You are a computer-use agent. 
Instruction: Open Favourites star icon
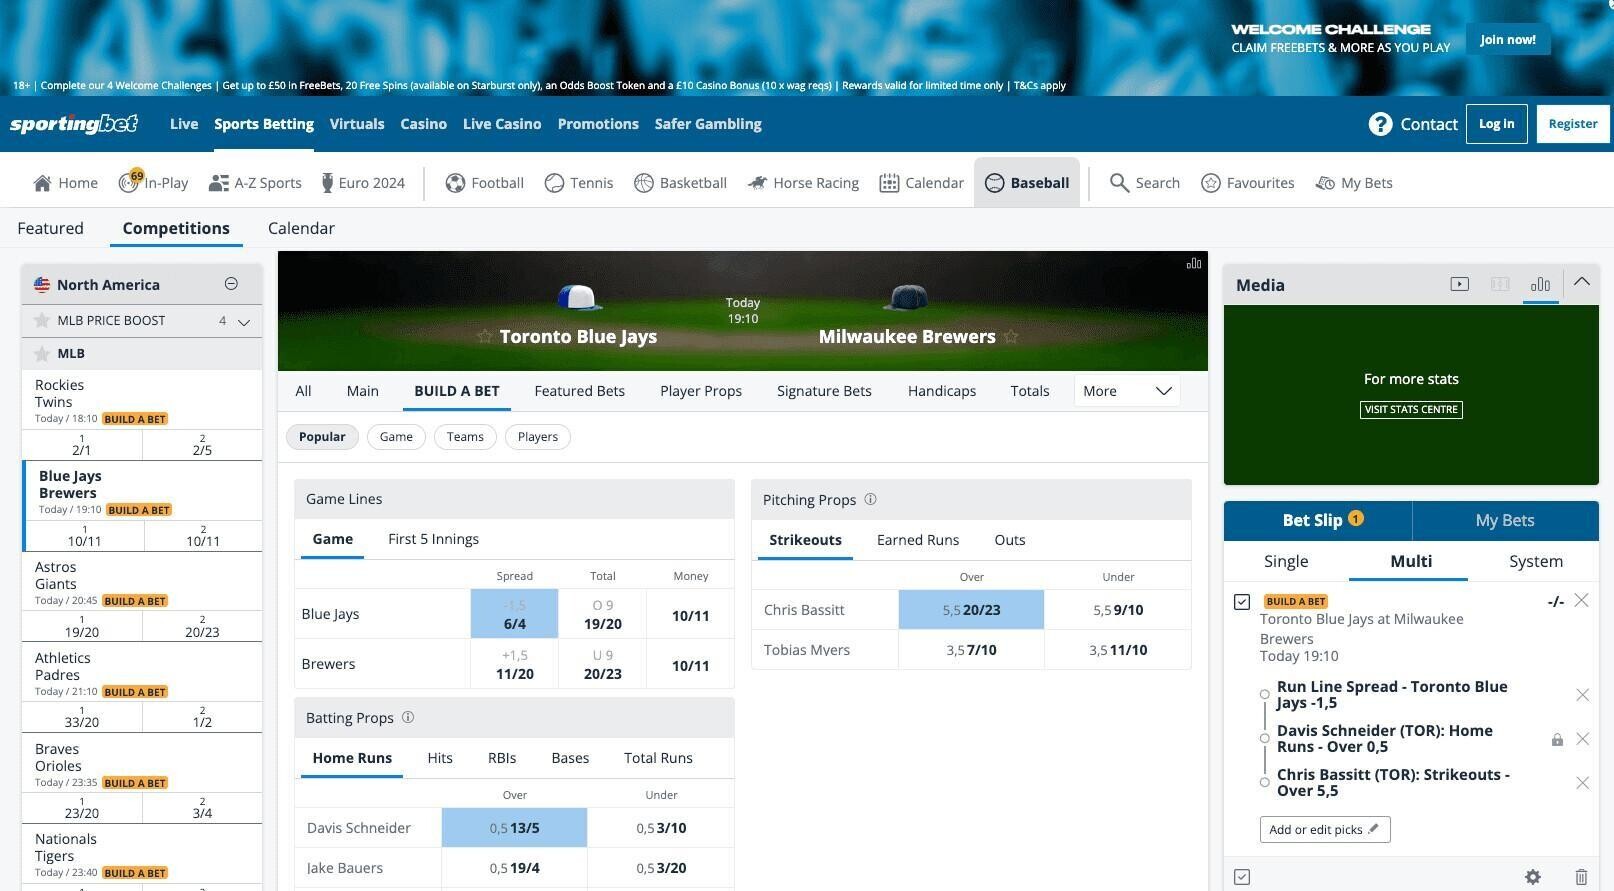[1210, 183]
